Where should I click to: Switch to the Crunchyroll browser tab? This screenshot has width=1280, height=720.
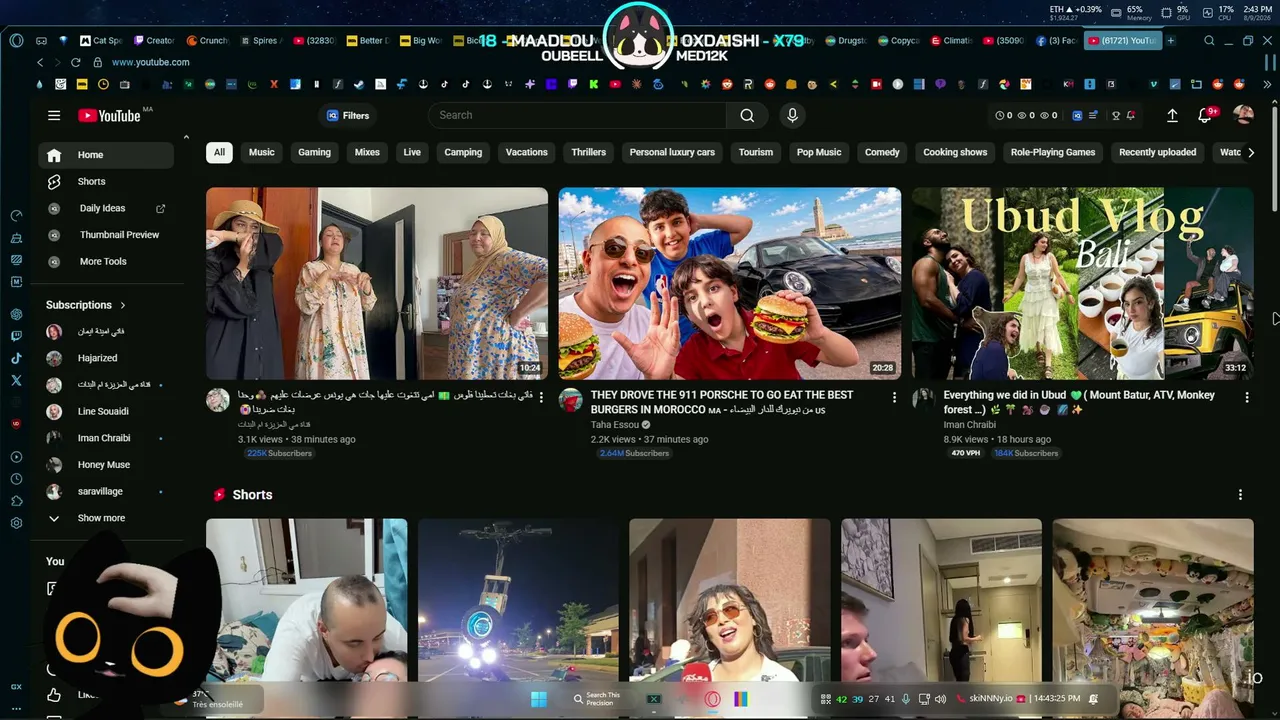(208, 41)
